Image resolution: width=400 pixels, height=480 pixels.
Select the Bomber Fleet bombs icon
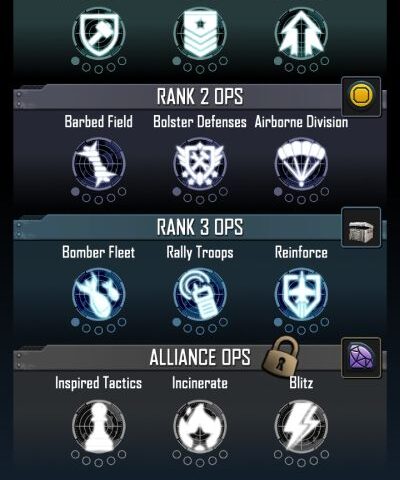coord(99,295)
